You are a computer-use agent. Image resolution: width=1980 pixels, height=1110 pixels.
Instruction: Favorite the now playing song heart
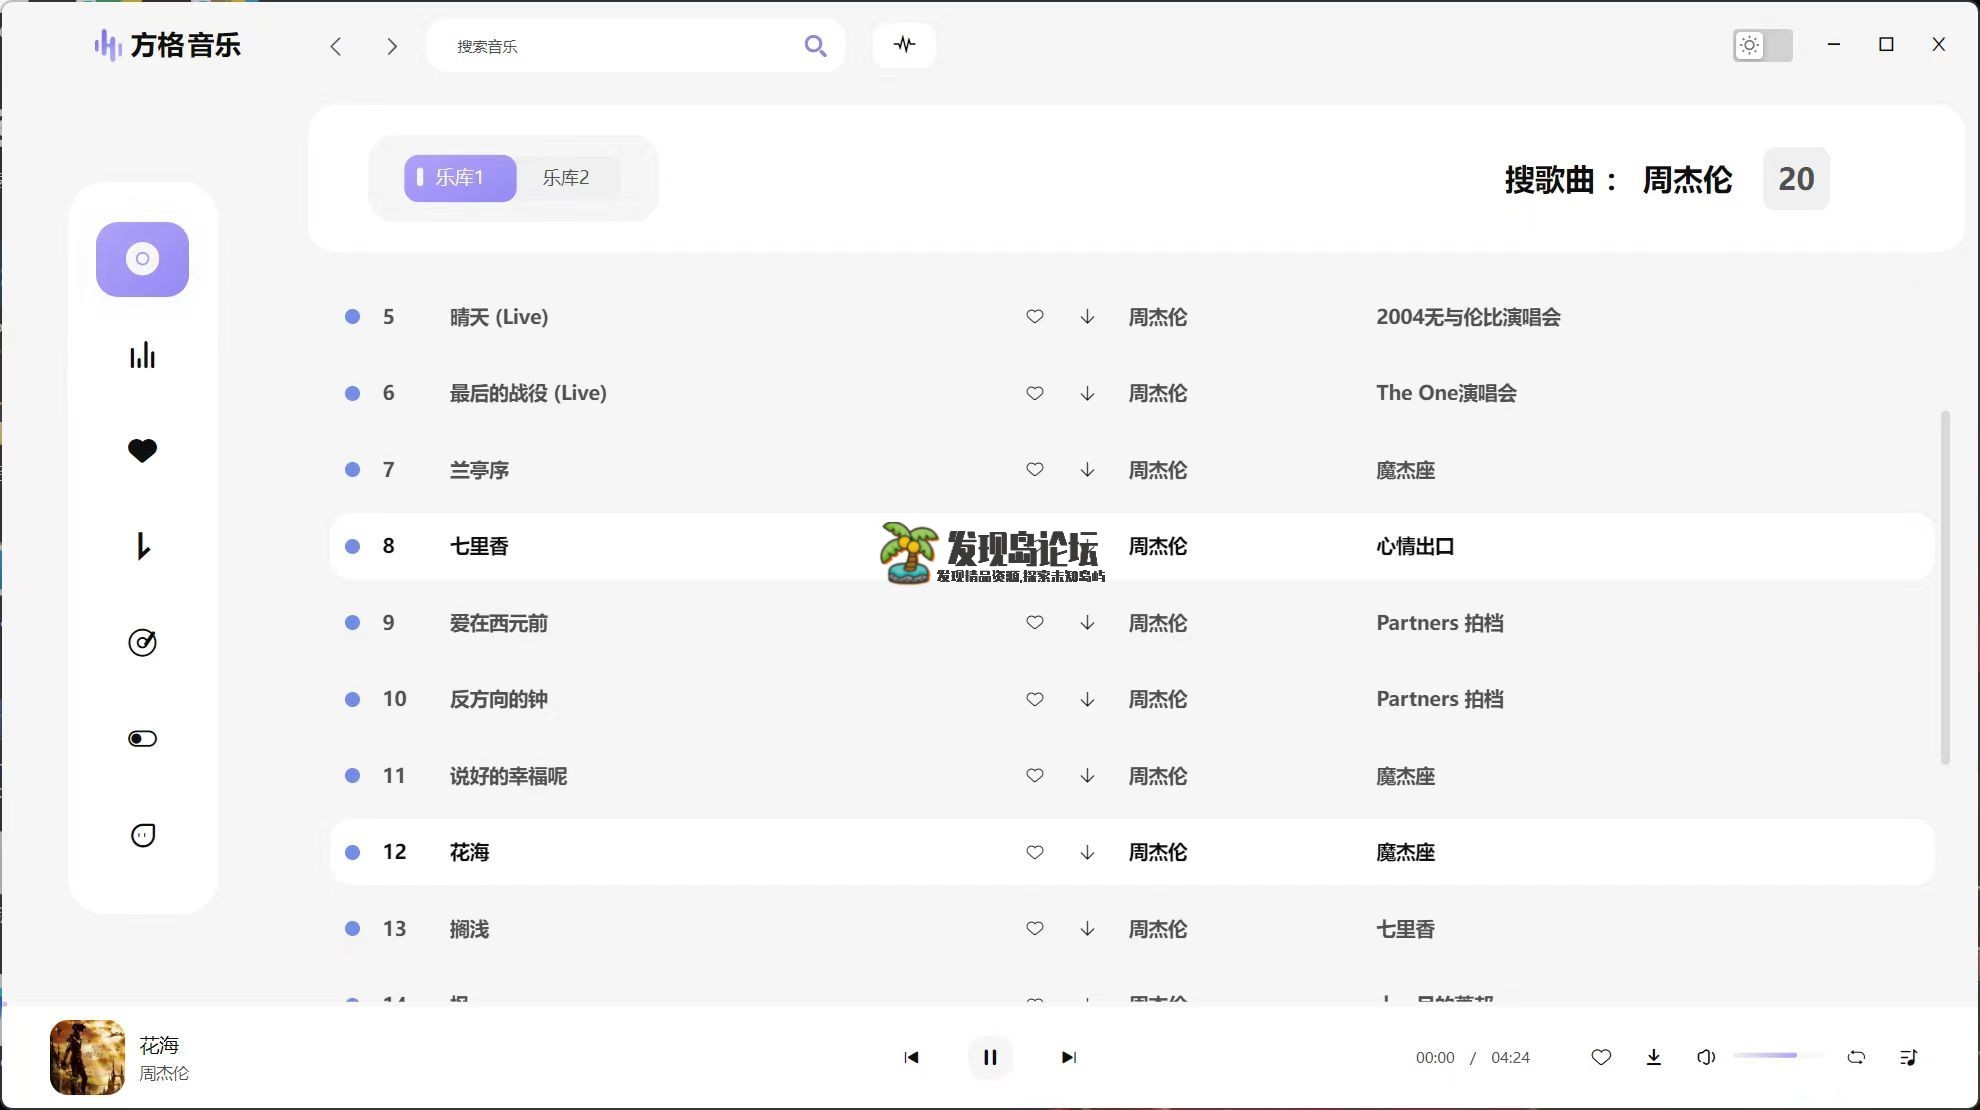pyautogui.click(x=1601, y=1057)
